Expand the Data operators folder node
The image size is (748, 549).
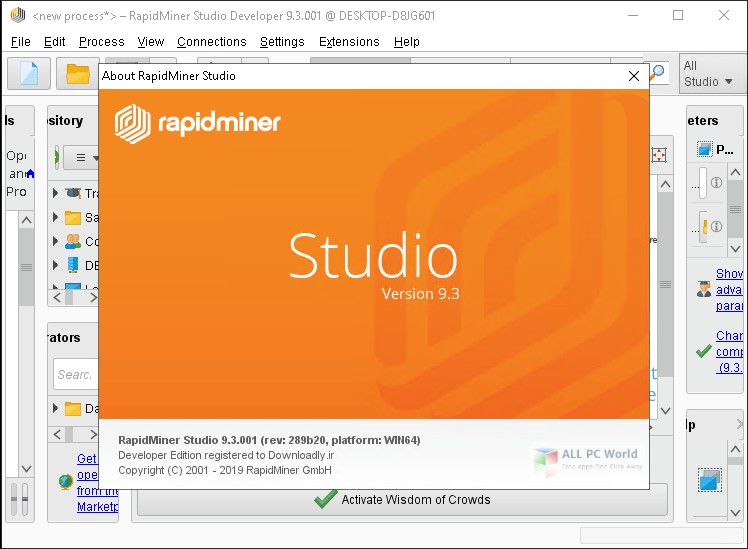click(55, 408)
